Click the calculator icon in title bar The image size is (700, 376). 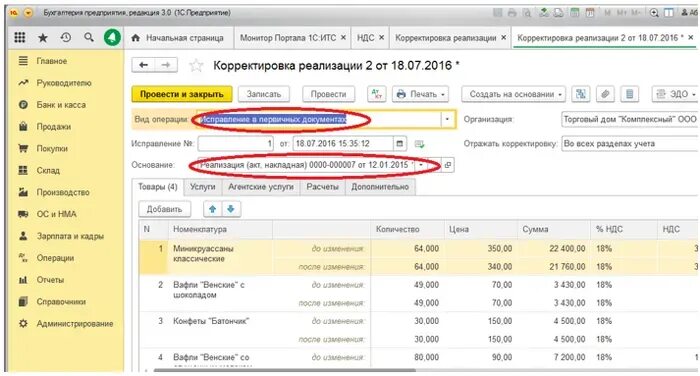point(575,13)
